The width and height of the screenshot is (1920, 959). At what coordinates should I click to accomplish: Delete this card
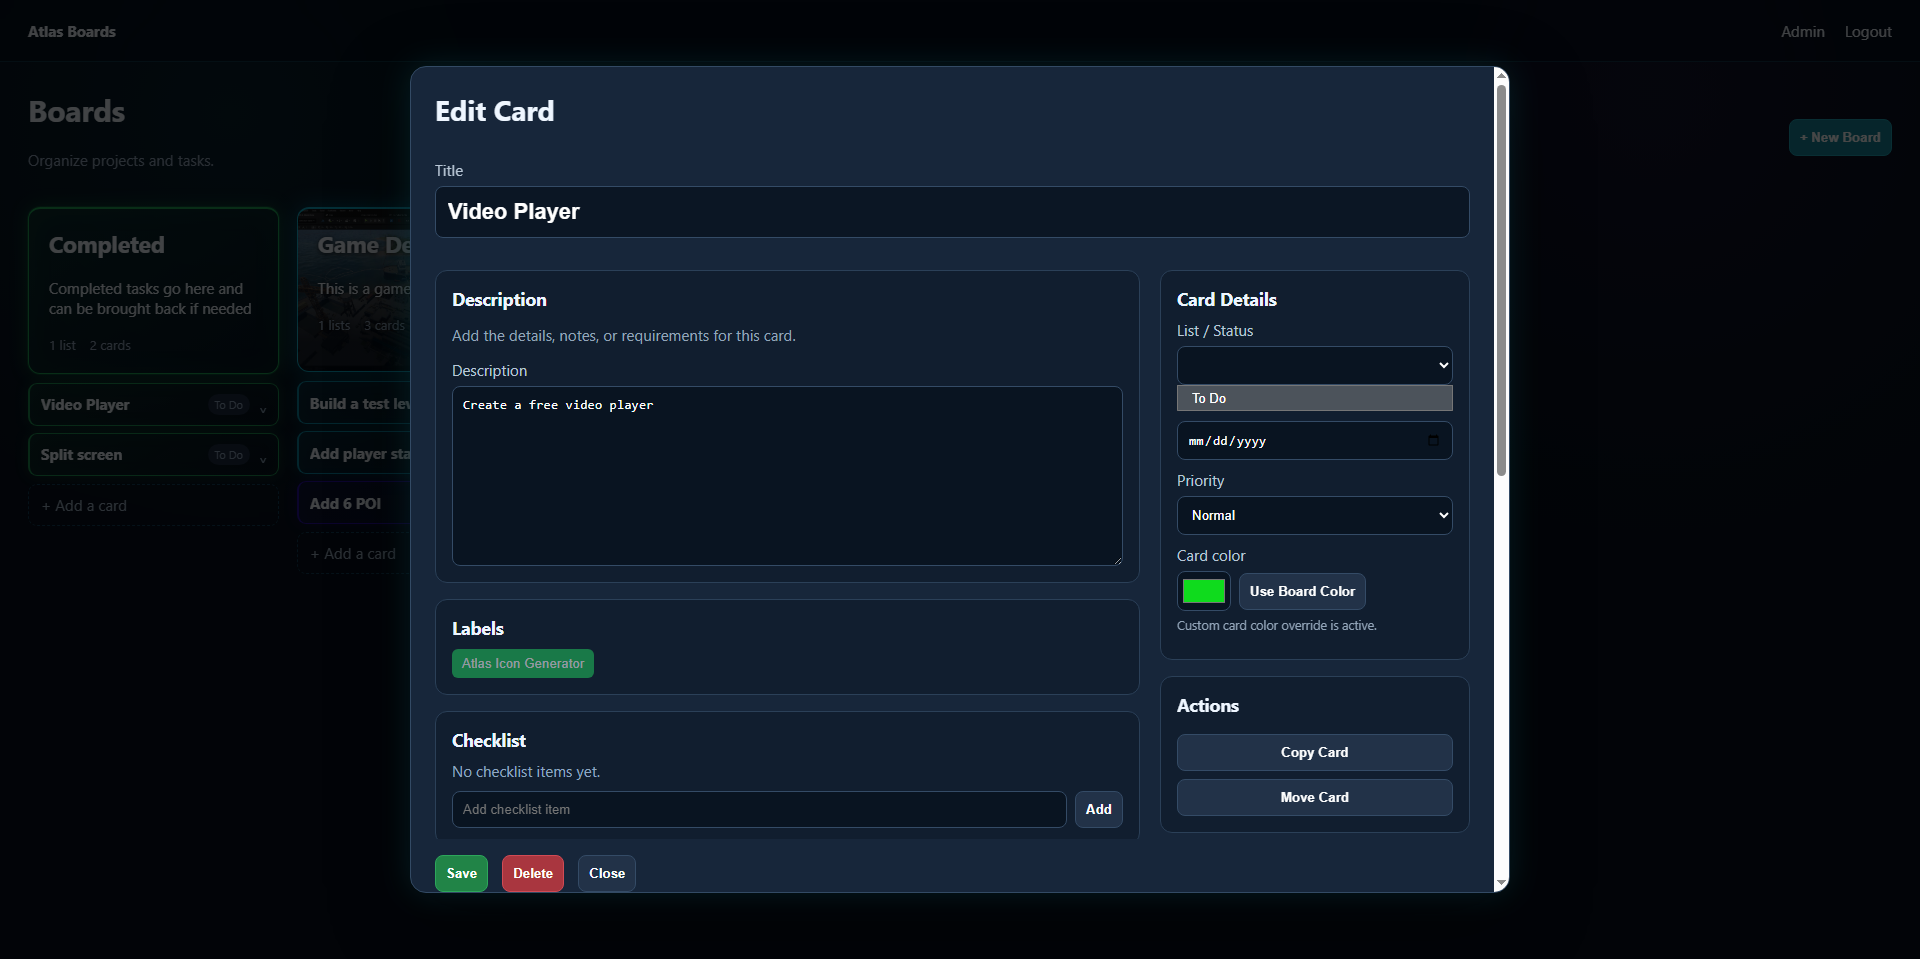[x=532, y=874]
